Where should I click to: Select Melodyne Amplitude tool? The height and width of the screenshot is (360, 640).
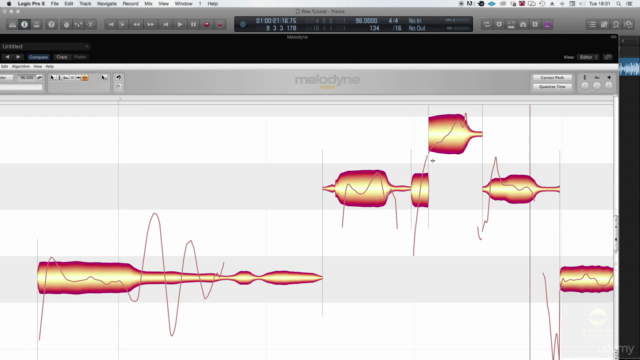[x=72, y=78]
